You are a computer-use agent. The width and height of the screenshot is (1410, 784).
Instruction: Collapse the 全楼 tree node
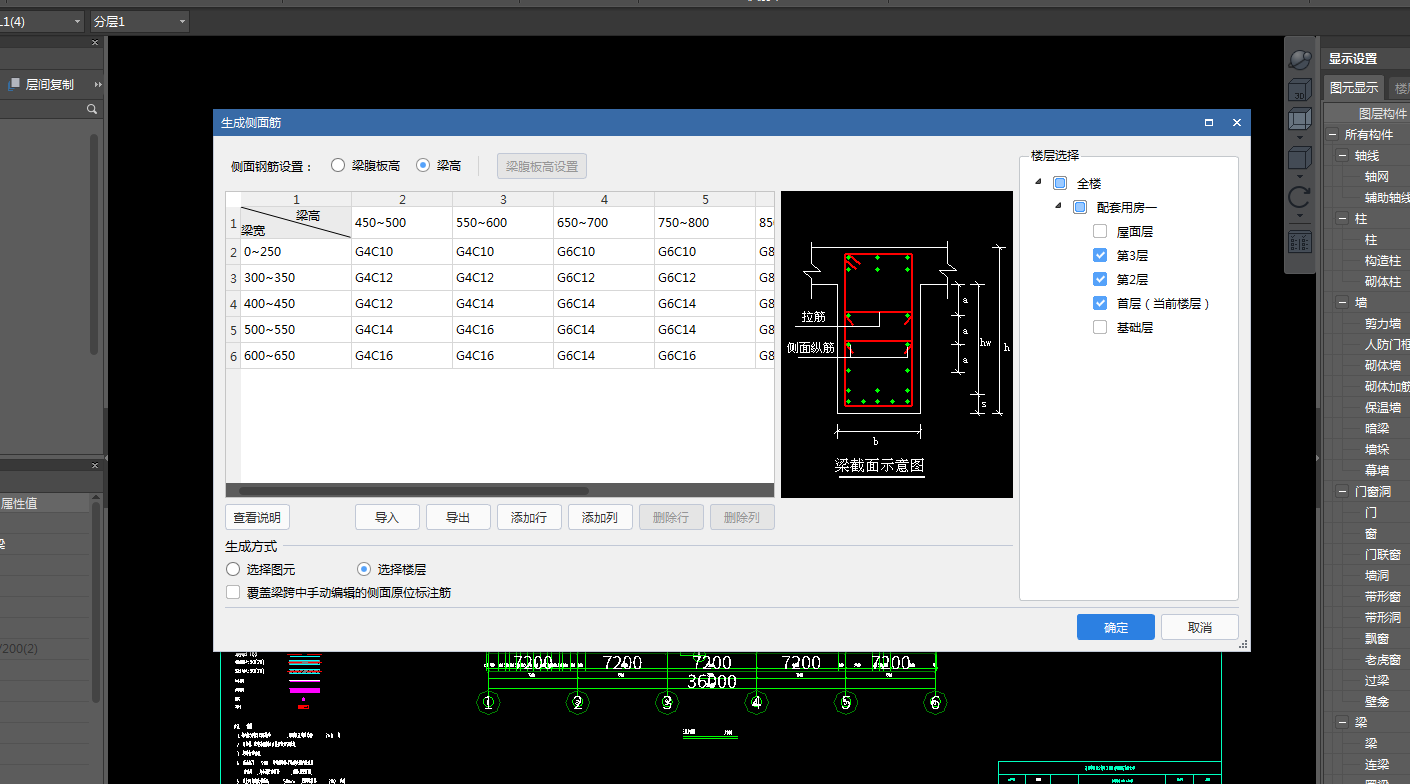pos(1037,182)
